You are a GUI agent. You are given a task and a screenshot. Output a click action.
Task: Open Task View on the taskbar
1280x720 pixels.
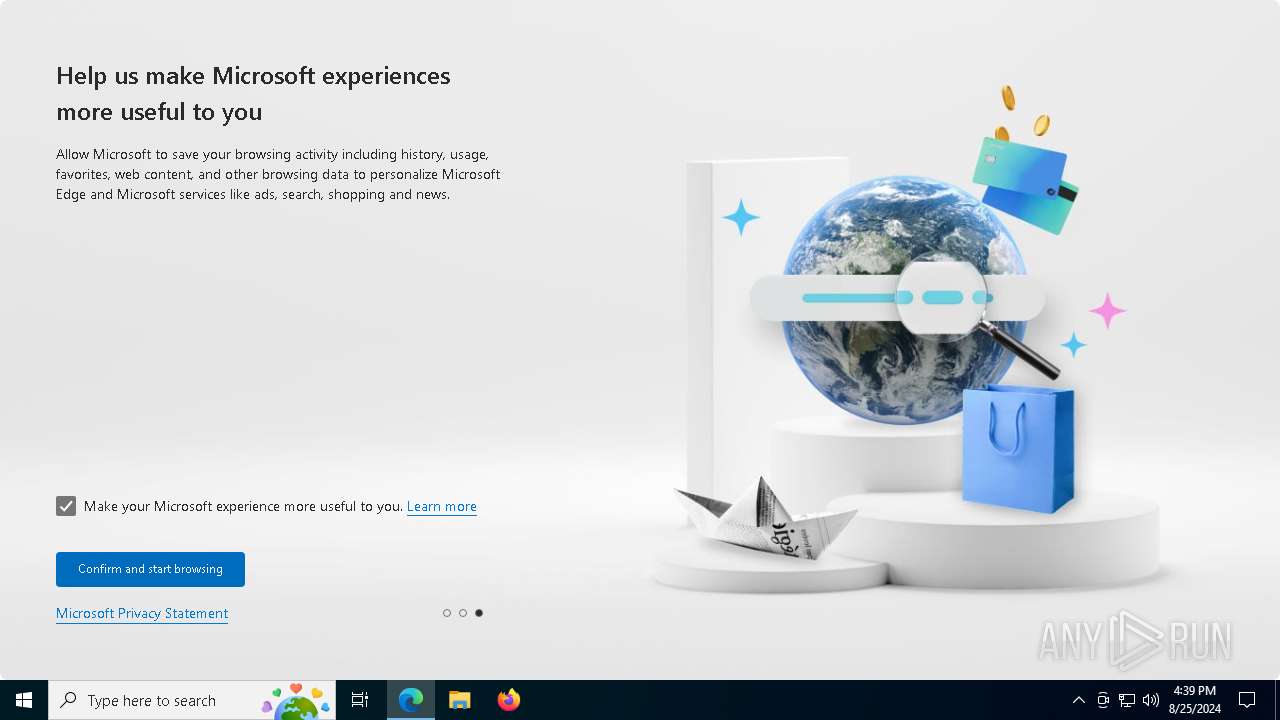click(x=360, y=700)
